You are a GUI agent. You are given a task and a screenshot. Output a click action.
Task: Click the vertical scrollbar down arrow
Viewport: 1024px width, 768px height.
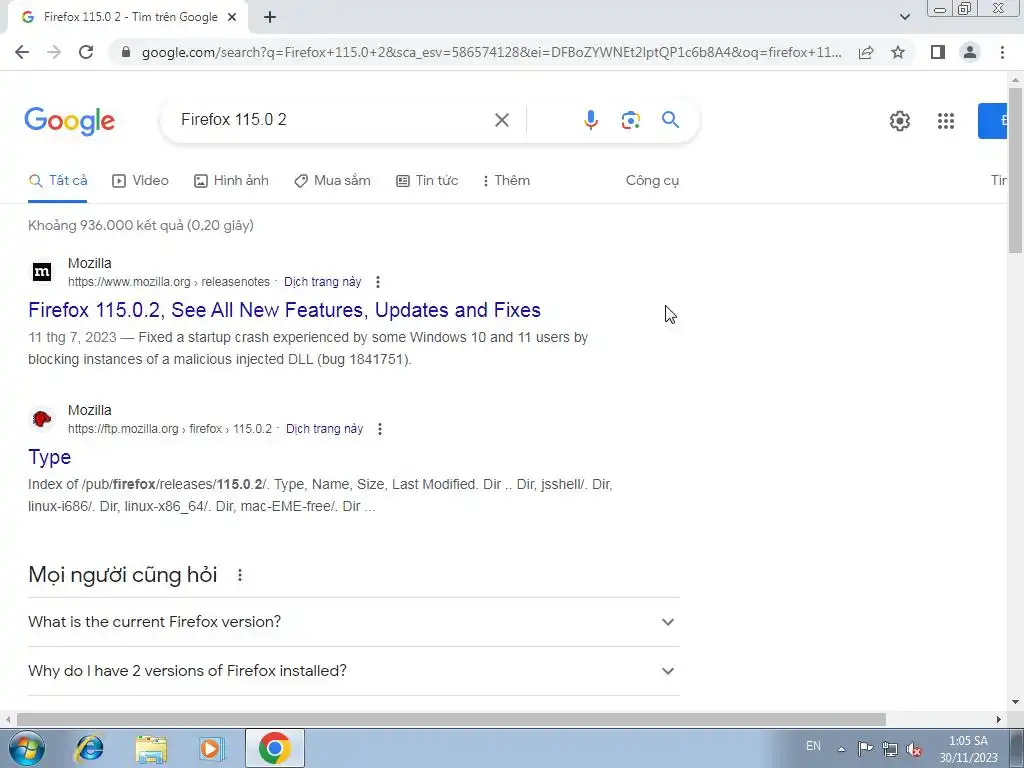pos(1015,702)
